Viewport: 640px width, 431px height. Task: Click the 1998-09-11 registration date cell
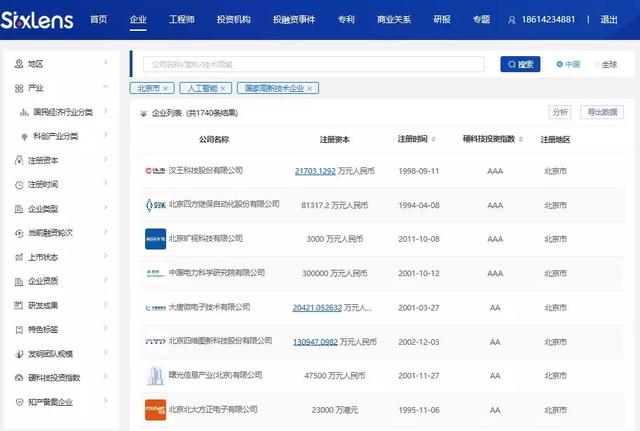(x=419, y=171)
